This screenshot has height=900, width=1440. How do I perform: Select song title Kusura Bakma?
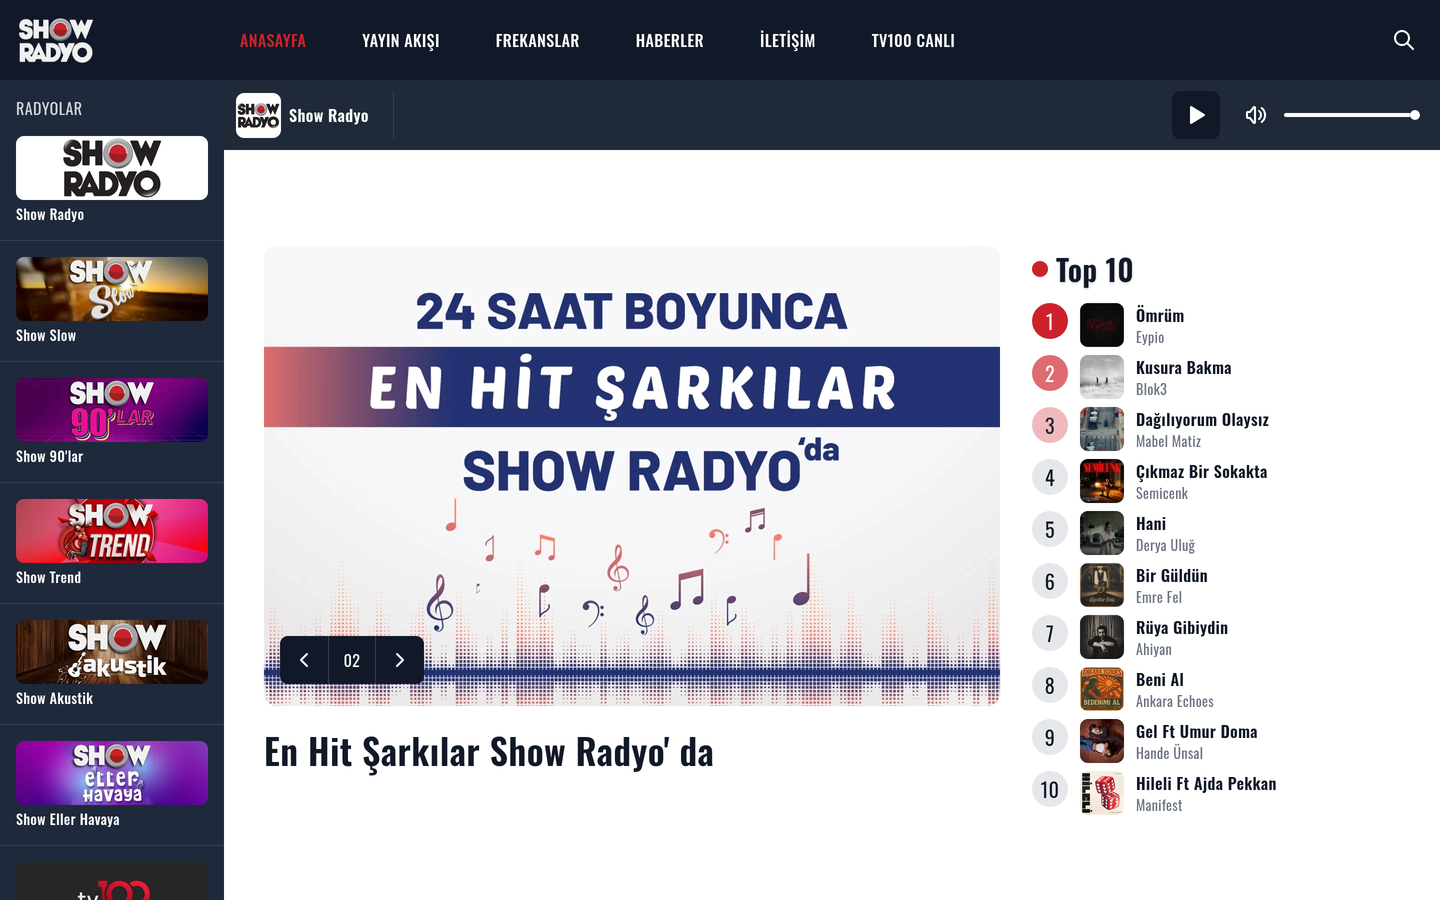pyautogui.click(x=1184, y=367)
